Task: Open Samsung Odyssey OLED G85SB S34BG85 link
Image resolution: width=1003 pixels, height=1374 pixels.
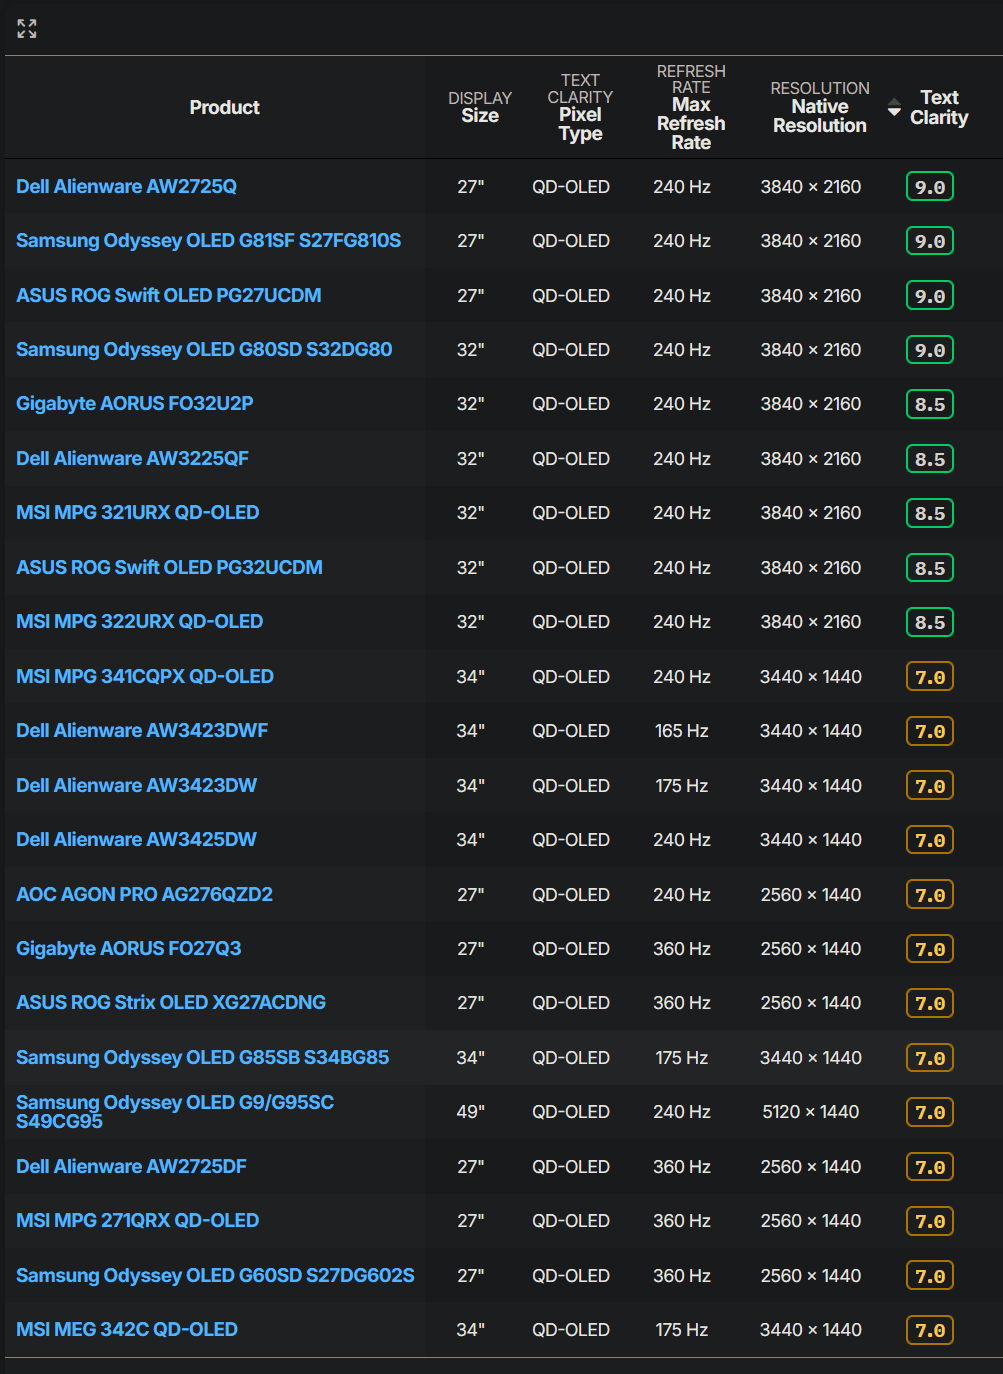Action: click(202, 1057)
